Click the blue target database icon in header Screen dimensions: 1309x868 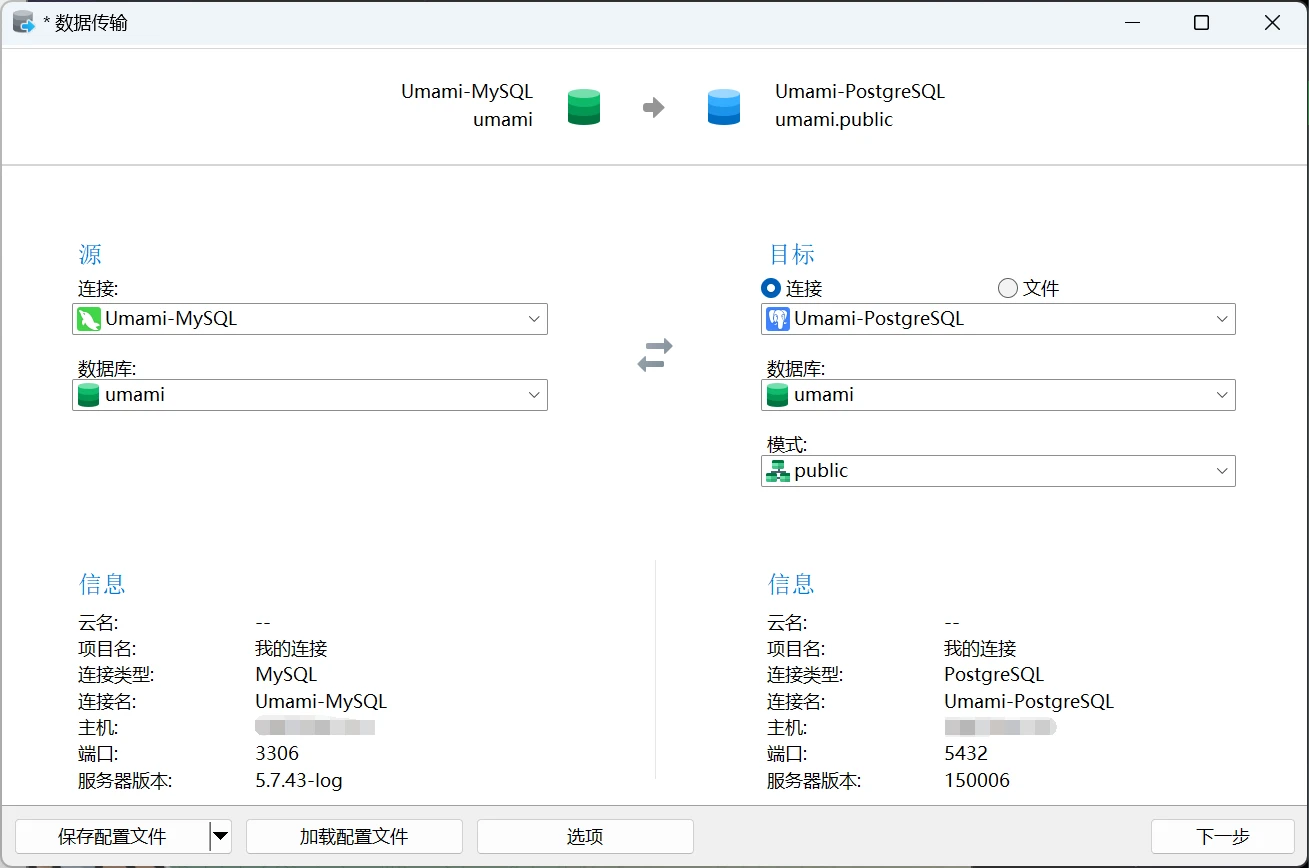coord(723,106)
